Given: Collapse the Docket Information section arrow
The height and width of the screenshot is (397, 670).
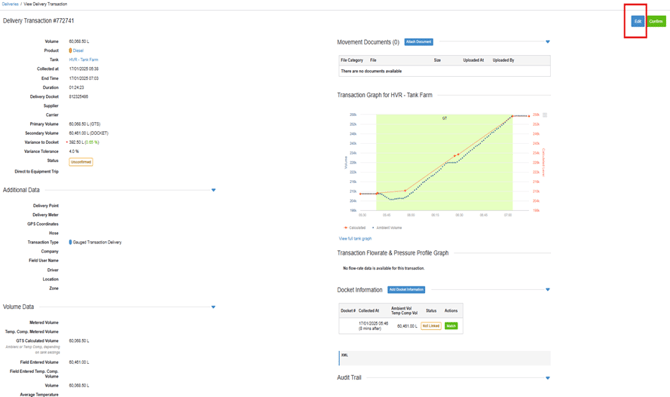Looking at the screenshot, I should click(548, 290).
